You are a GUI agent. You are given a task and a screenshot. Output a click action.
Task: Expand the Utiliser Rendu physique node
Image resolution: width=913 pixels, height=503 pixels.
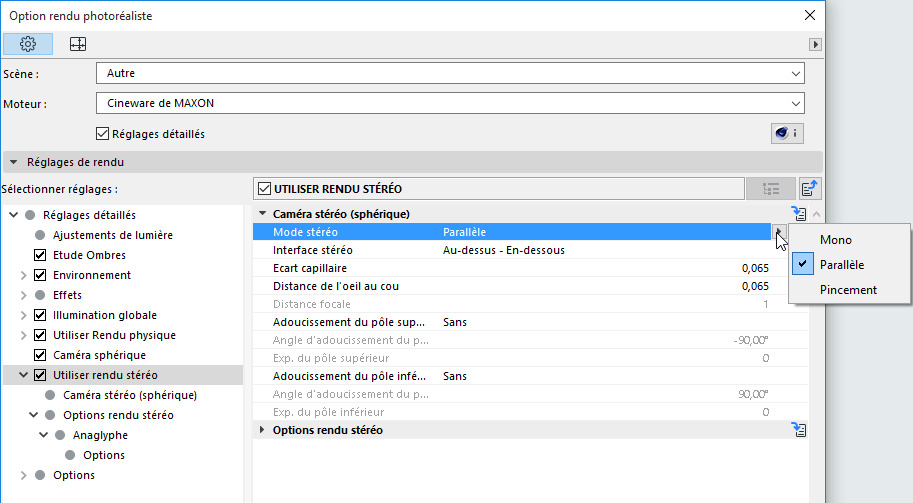[23, 335]
